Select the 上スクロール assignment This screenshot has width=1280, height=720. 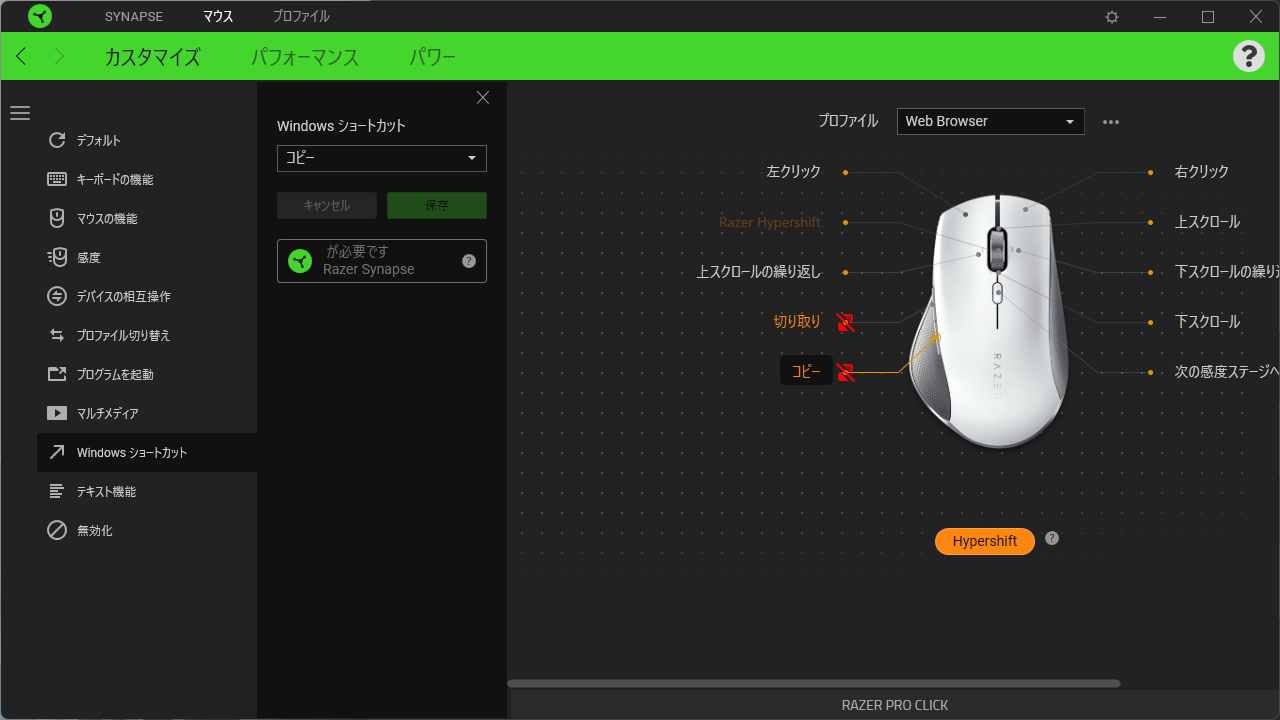[1207, 222]
